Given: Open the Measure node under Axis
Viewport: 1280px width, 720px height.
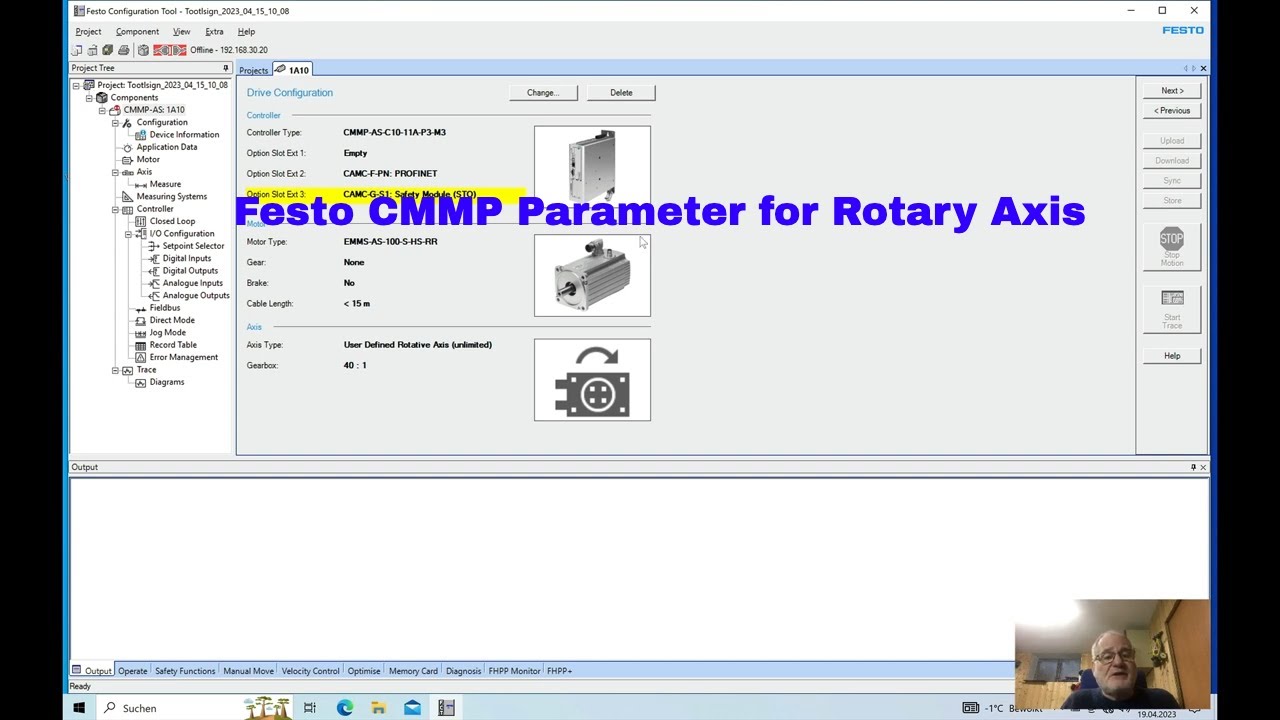Looking at the screenshot, I should [x=165, y=184].
